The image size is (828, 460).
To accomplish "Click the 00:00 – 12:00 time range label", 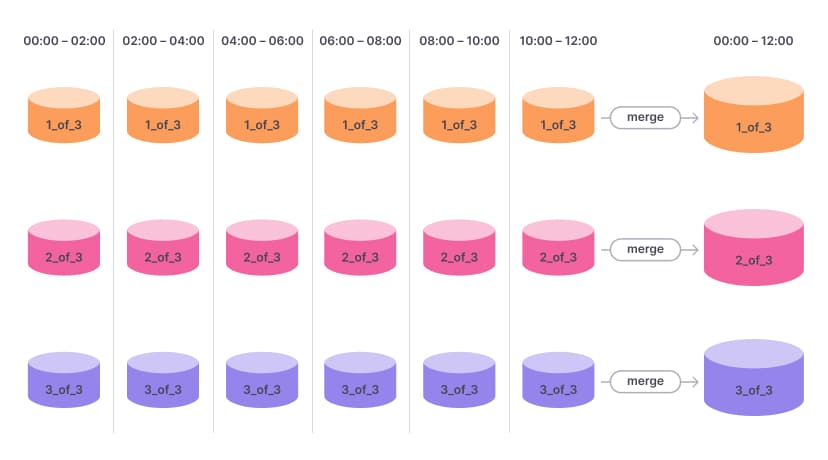I will [x=753, y=41].
